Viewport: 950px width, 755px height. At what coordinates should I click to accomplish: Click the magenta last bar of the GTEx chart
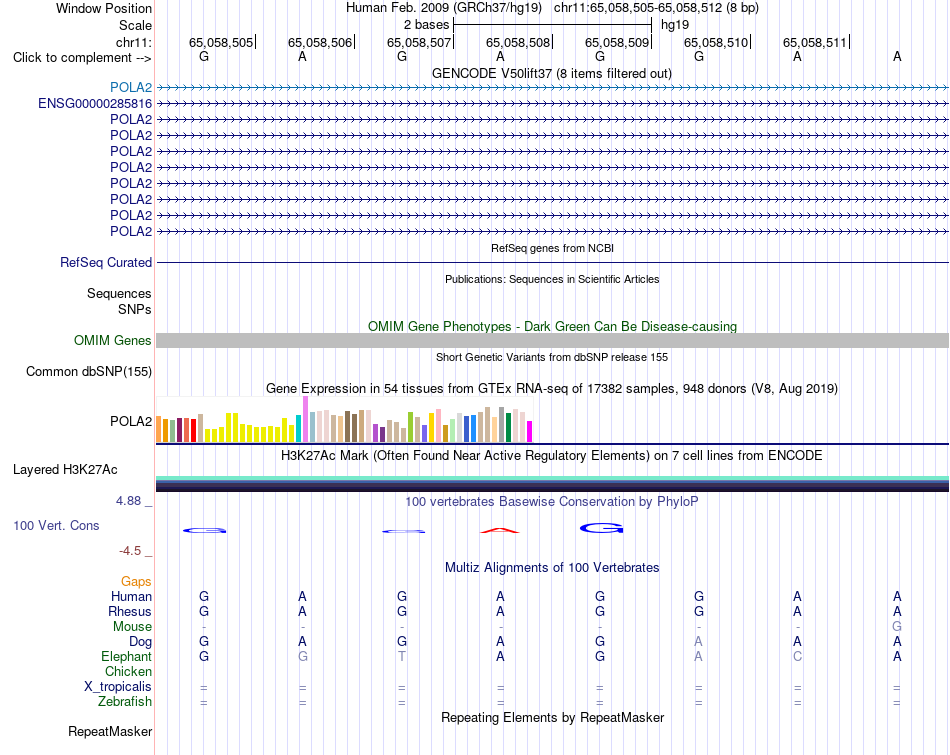click(x=530, y=431)
